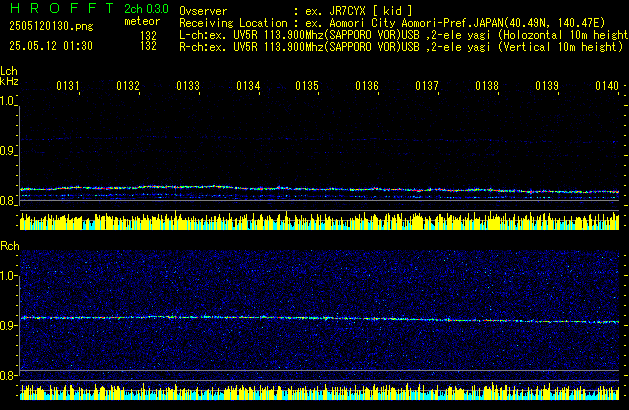Click the Rch 0.8 kHz axis label
The width and height of the screenshot is (629, 410).
(x=7, y=375)
